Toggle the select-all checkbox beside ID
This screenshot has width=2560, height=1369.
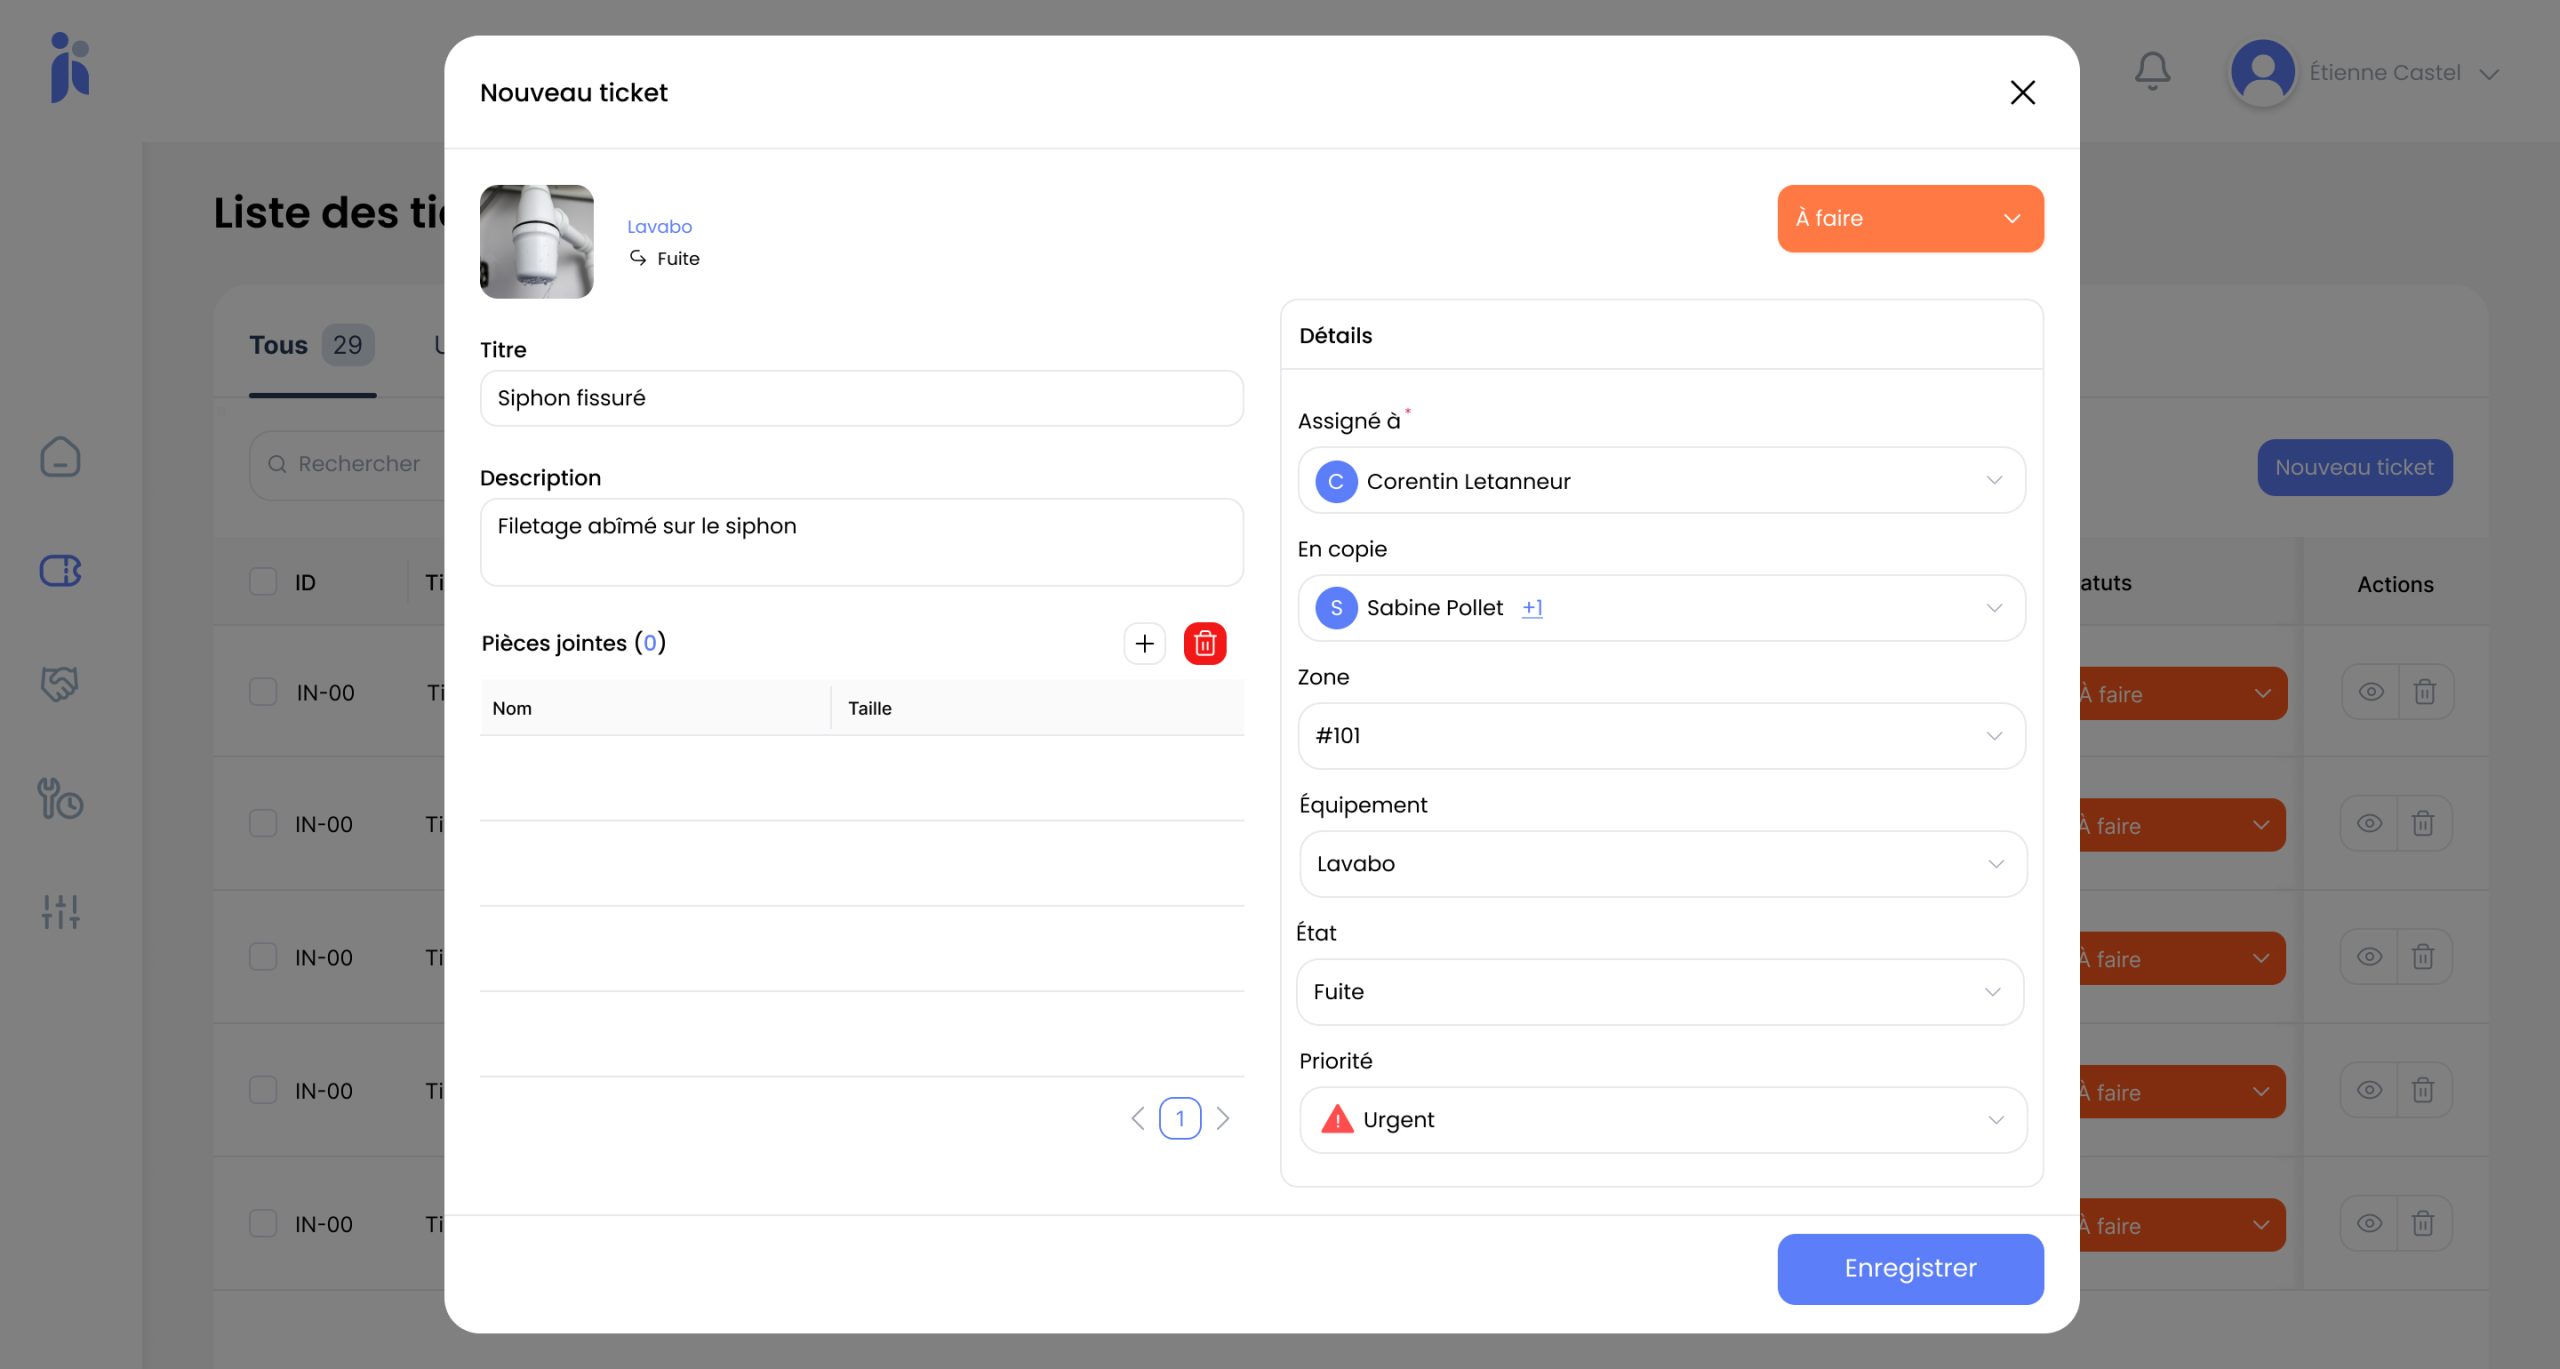tap(263, 582)
